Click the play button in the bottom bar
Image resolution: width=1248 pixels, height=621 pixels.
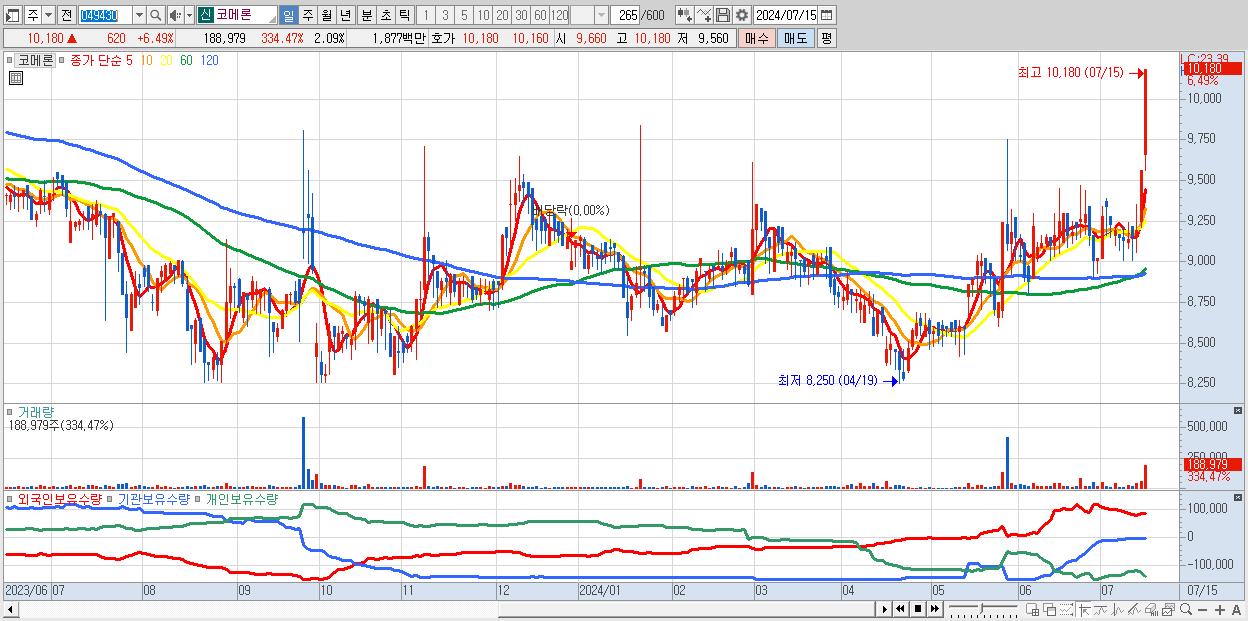[x=885, y=609]
